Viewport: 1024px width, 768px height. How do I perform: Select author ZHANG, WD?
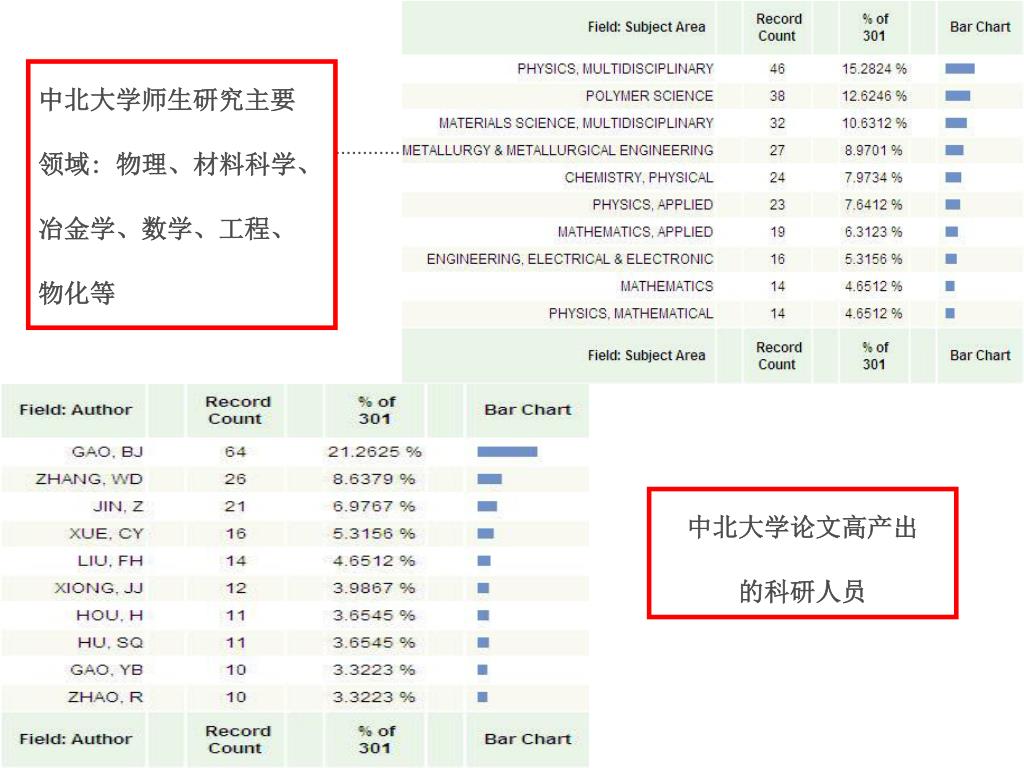[x=89, y=479]
